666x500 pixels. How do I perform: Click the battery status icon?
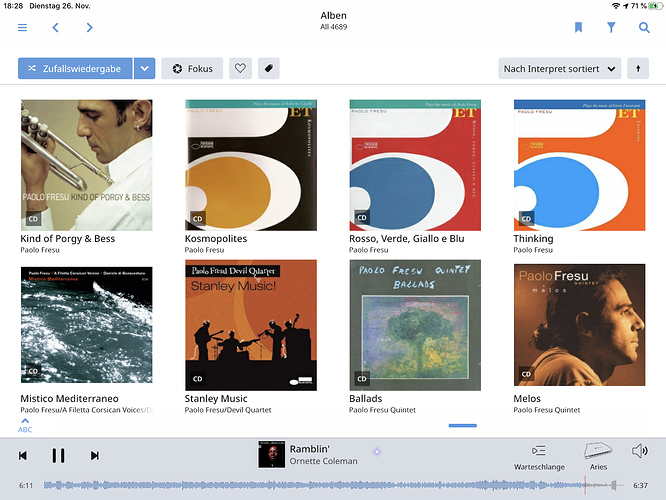[x=654, y=6]
